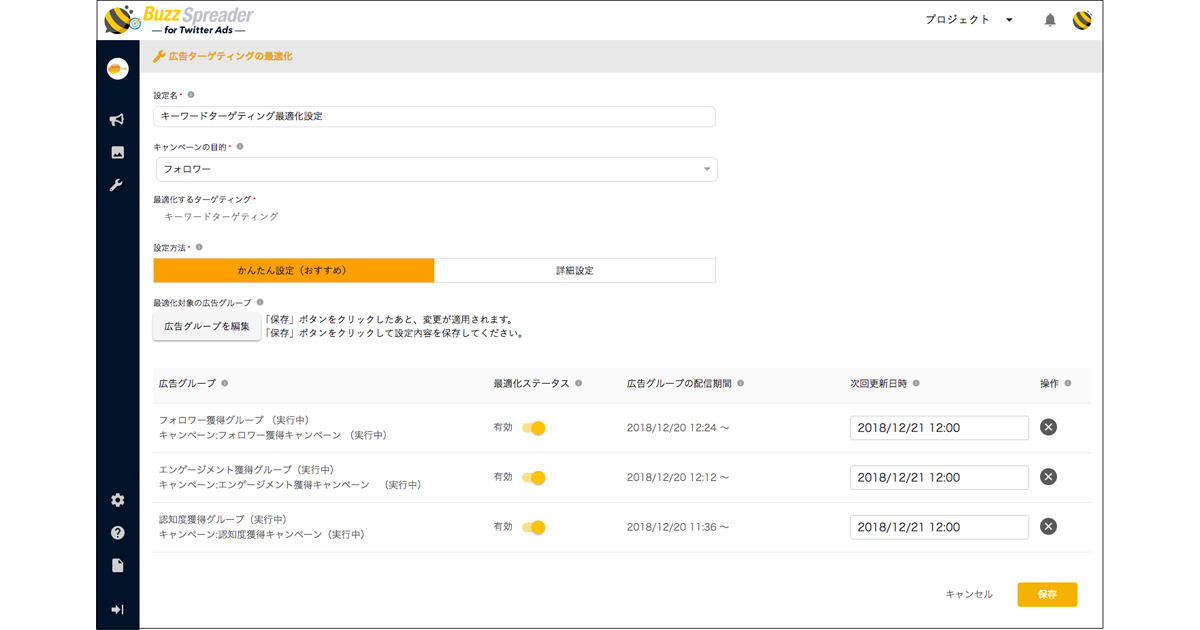Viewport: 1200px width, 630px height.
Task: Select the wrench optimization sidebar icon
Action: coord(117,185)
